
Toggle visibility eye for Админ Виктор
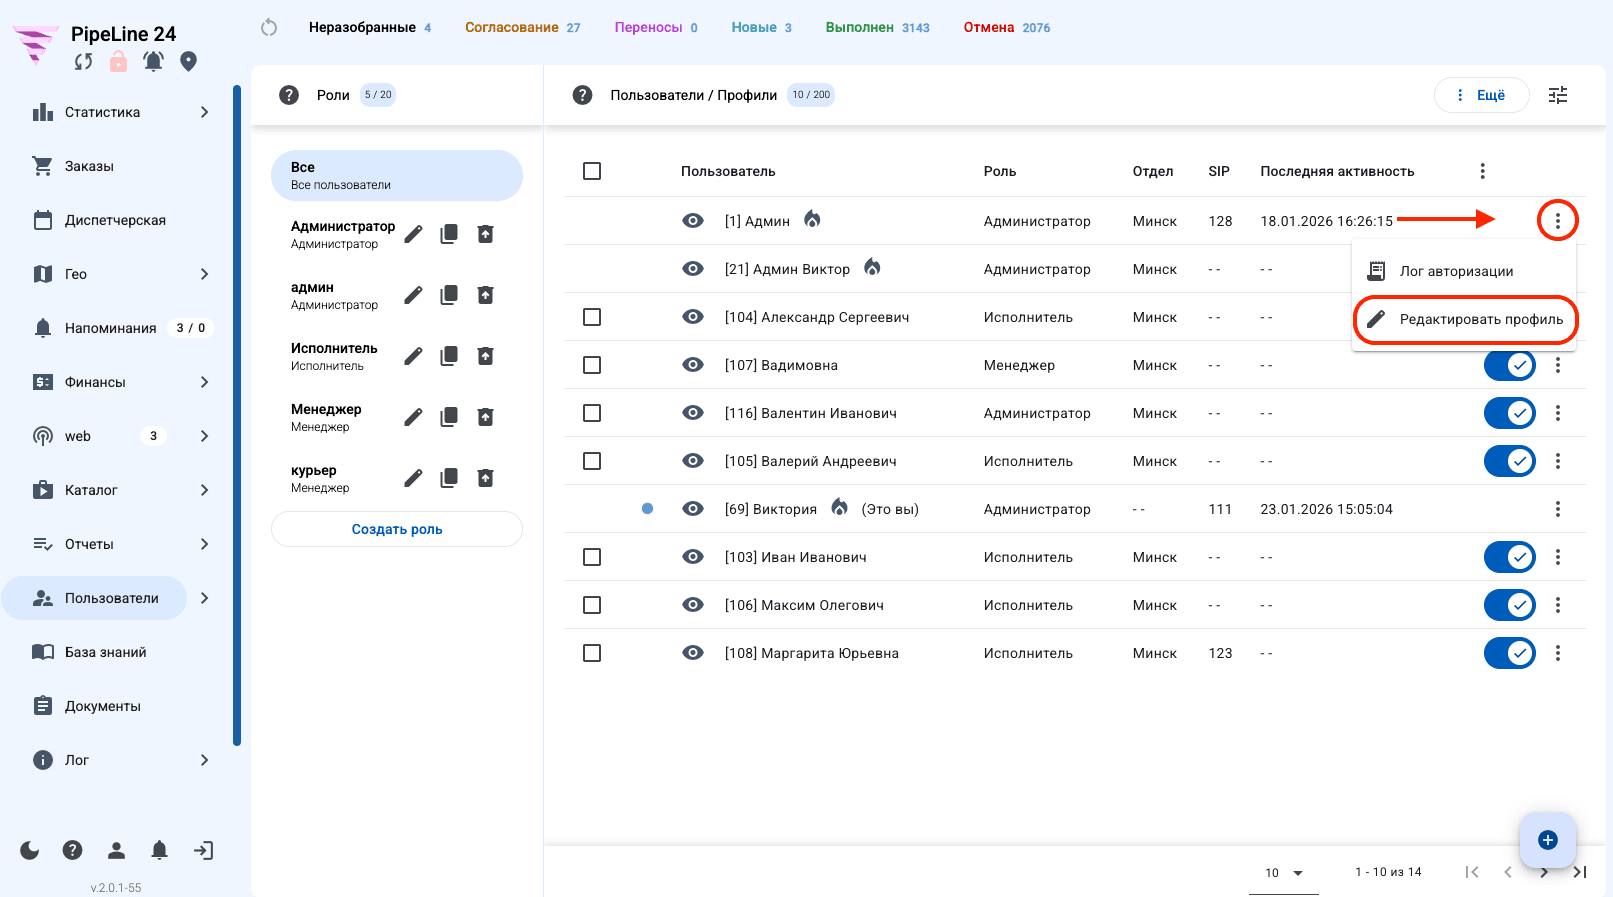tap(693, 269)
